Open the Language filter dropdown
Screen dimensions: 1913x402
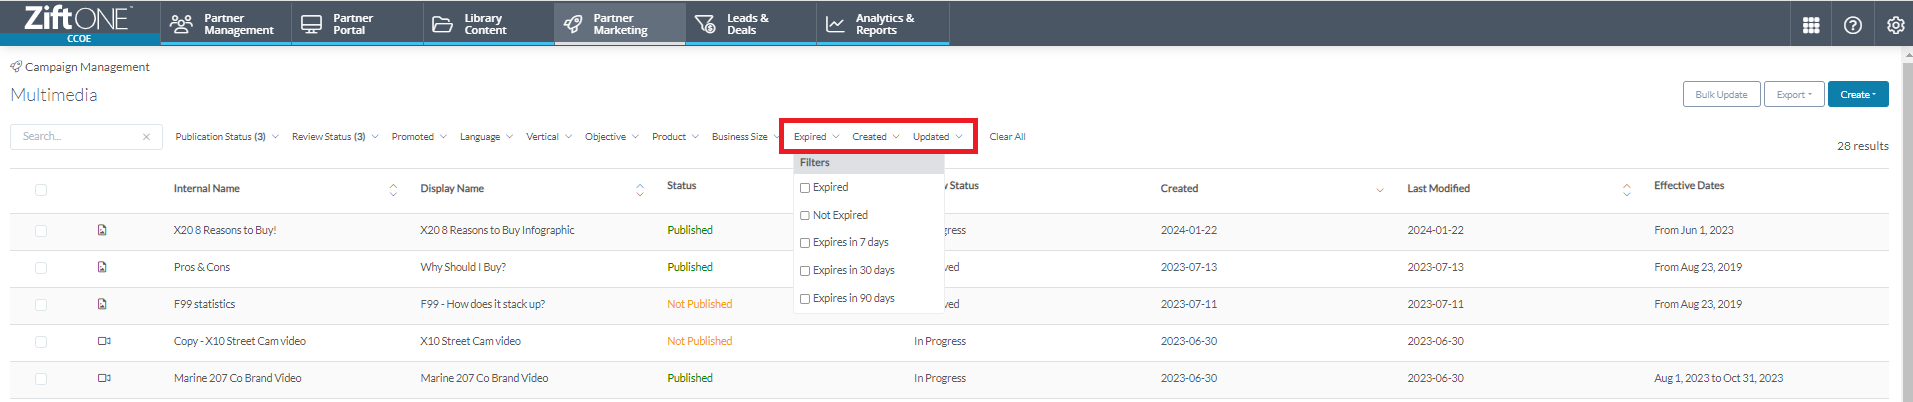coord(486,137)
